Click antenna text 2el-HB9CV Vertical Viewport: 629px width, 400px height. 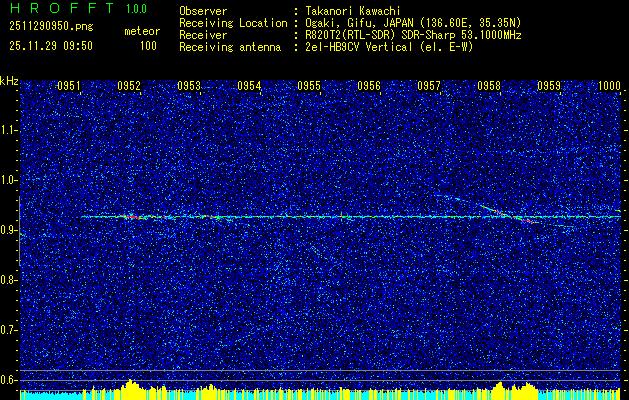click(x=359, y=47)
